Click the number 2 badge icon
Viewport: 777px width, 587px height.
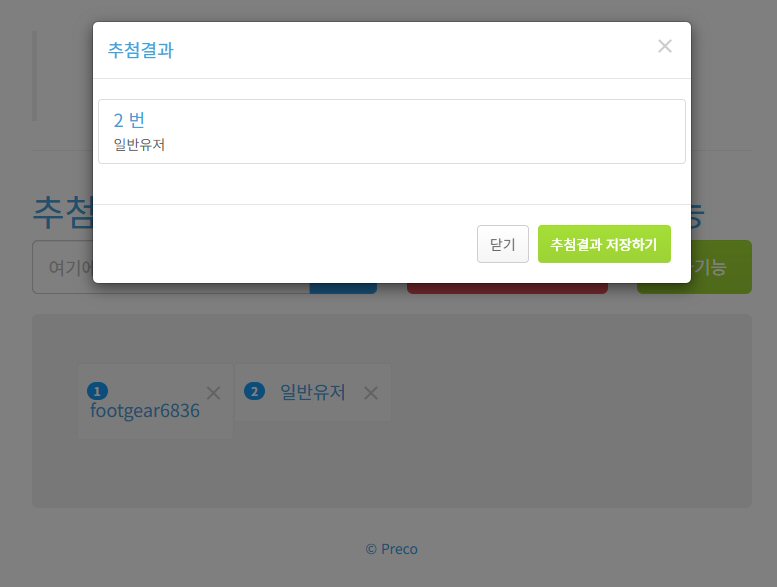(254, 391)
